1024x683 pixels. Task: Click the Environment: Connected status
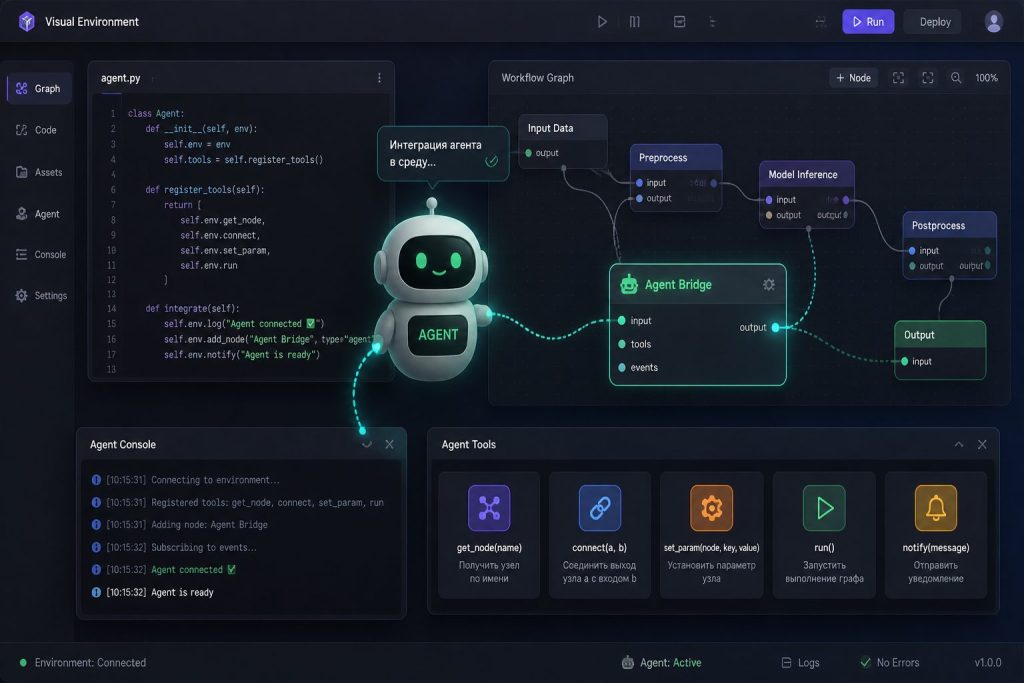click(x=82, y=662)
